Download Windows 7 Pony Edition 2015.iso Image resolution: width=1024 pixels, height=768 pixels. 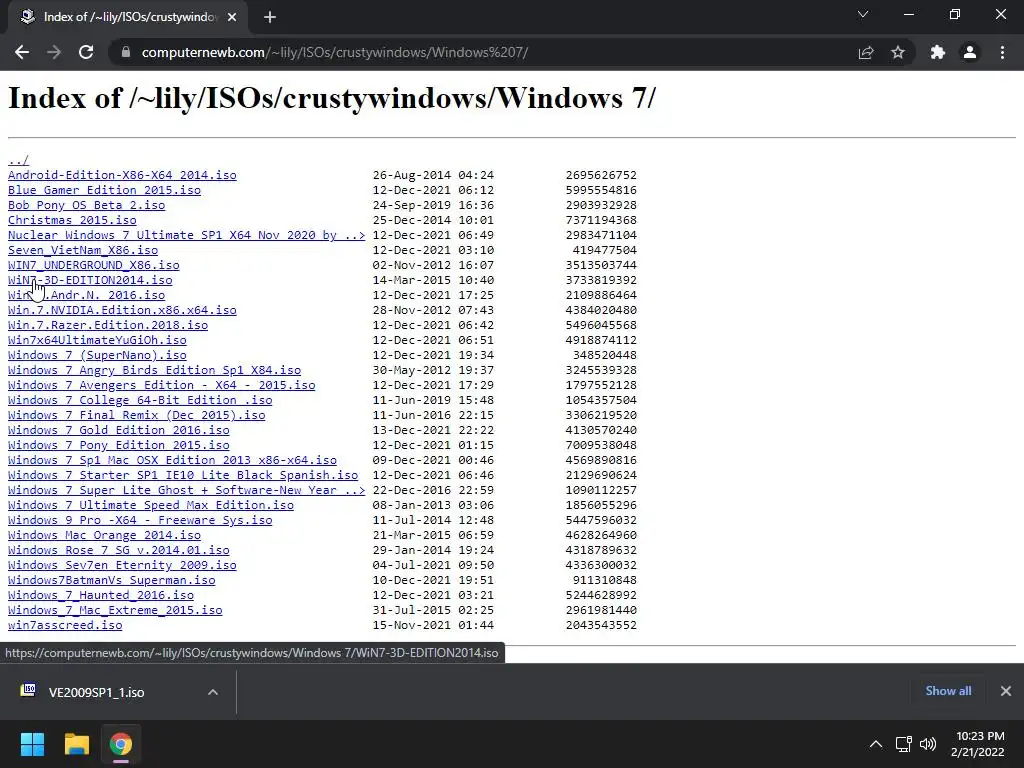point(119,445)
